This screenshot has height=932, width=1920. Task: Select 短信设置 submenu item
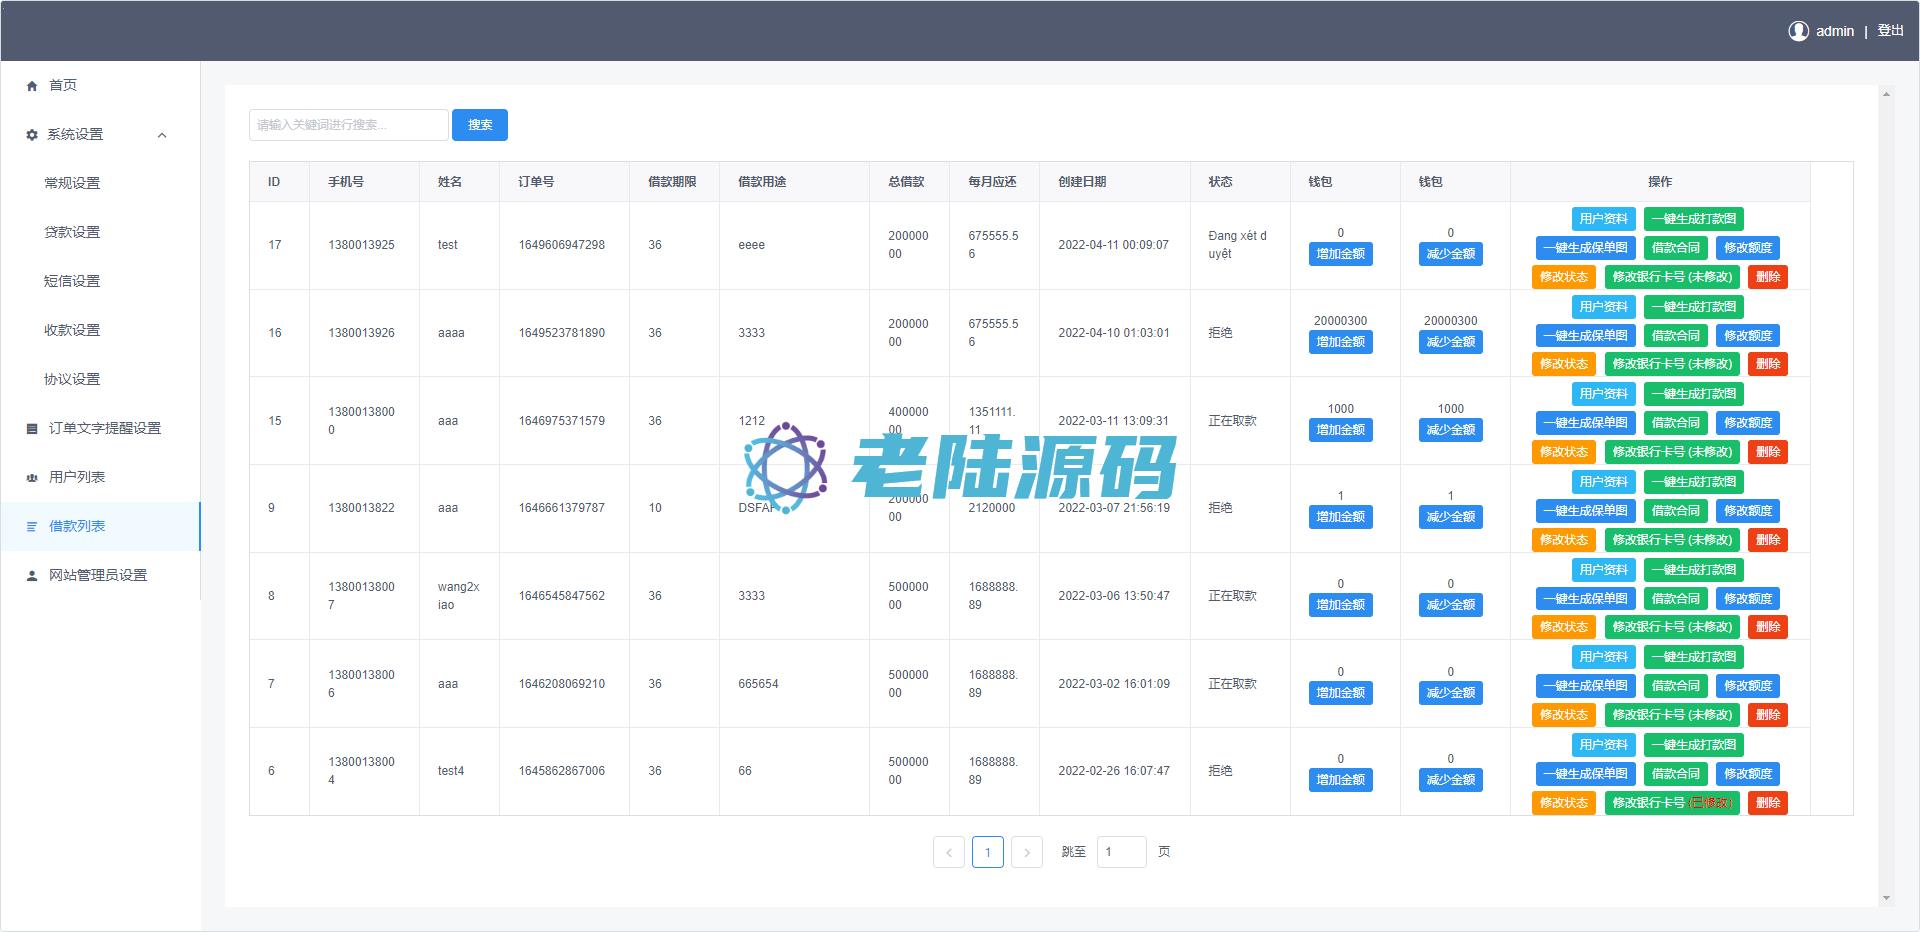72,281
